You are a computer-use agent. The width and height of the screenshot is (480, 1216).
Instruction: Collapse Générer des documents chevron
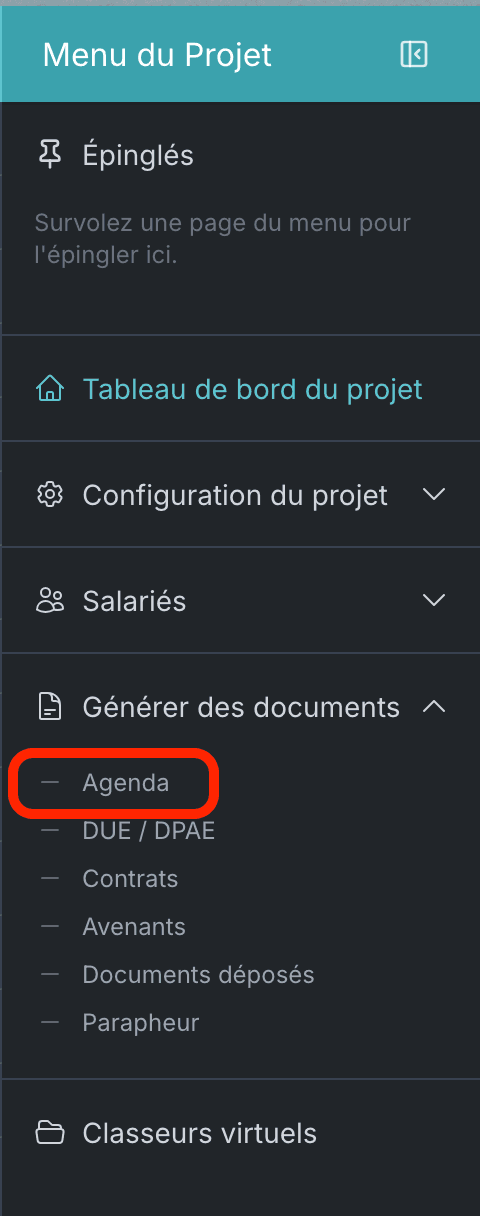click(433, 706)
